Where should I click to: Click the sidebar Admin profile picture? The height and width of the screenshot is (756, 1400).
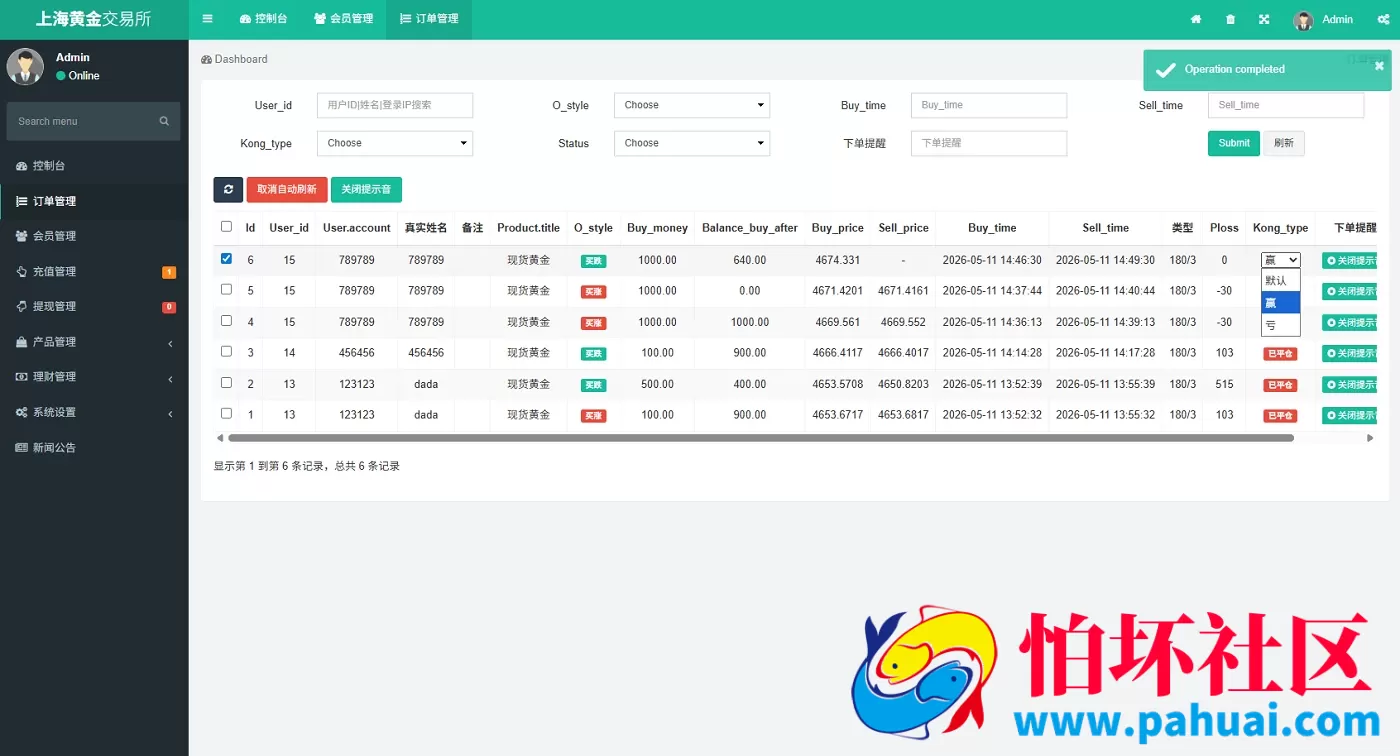25,66
